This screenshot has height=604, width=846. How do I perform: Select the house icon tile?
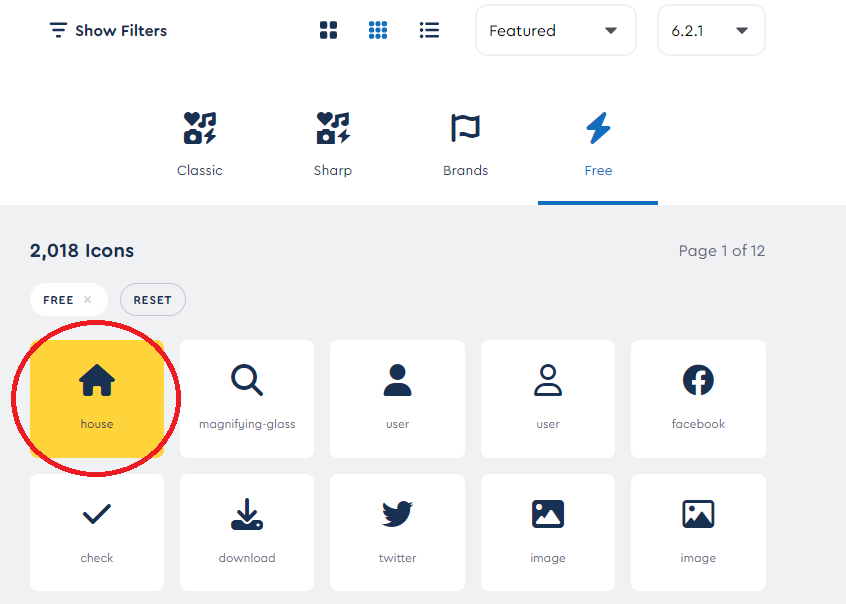[97, 398]
